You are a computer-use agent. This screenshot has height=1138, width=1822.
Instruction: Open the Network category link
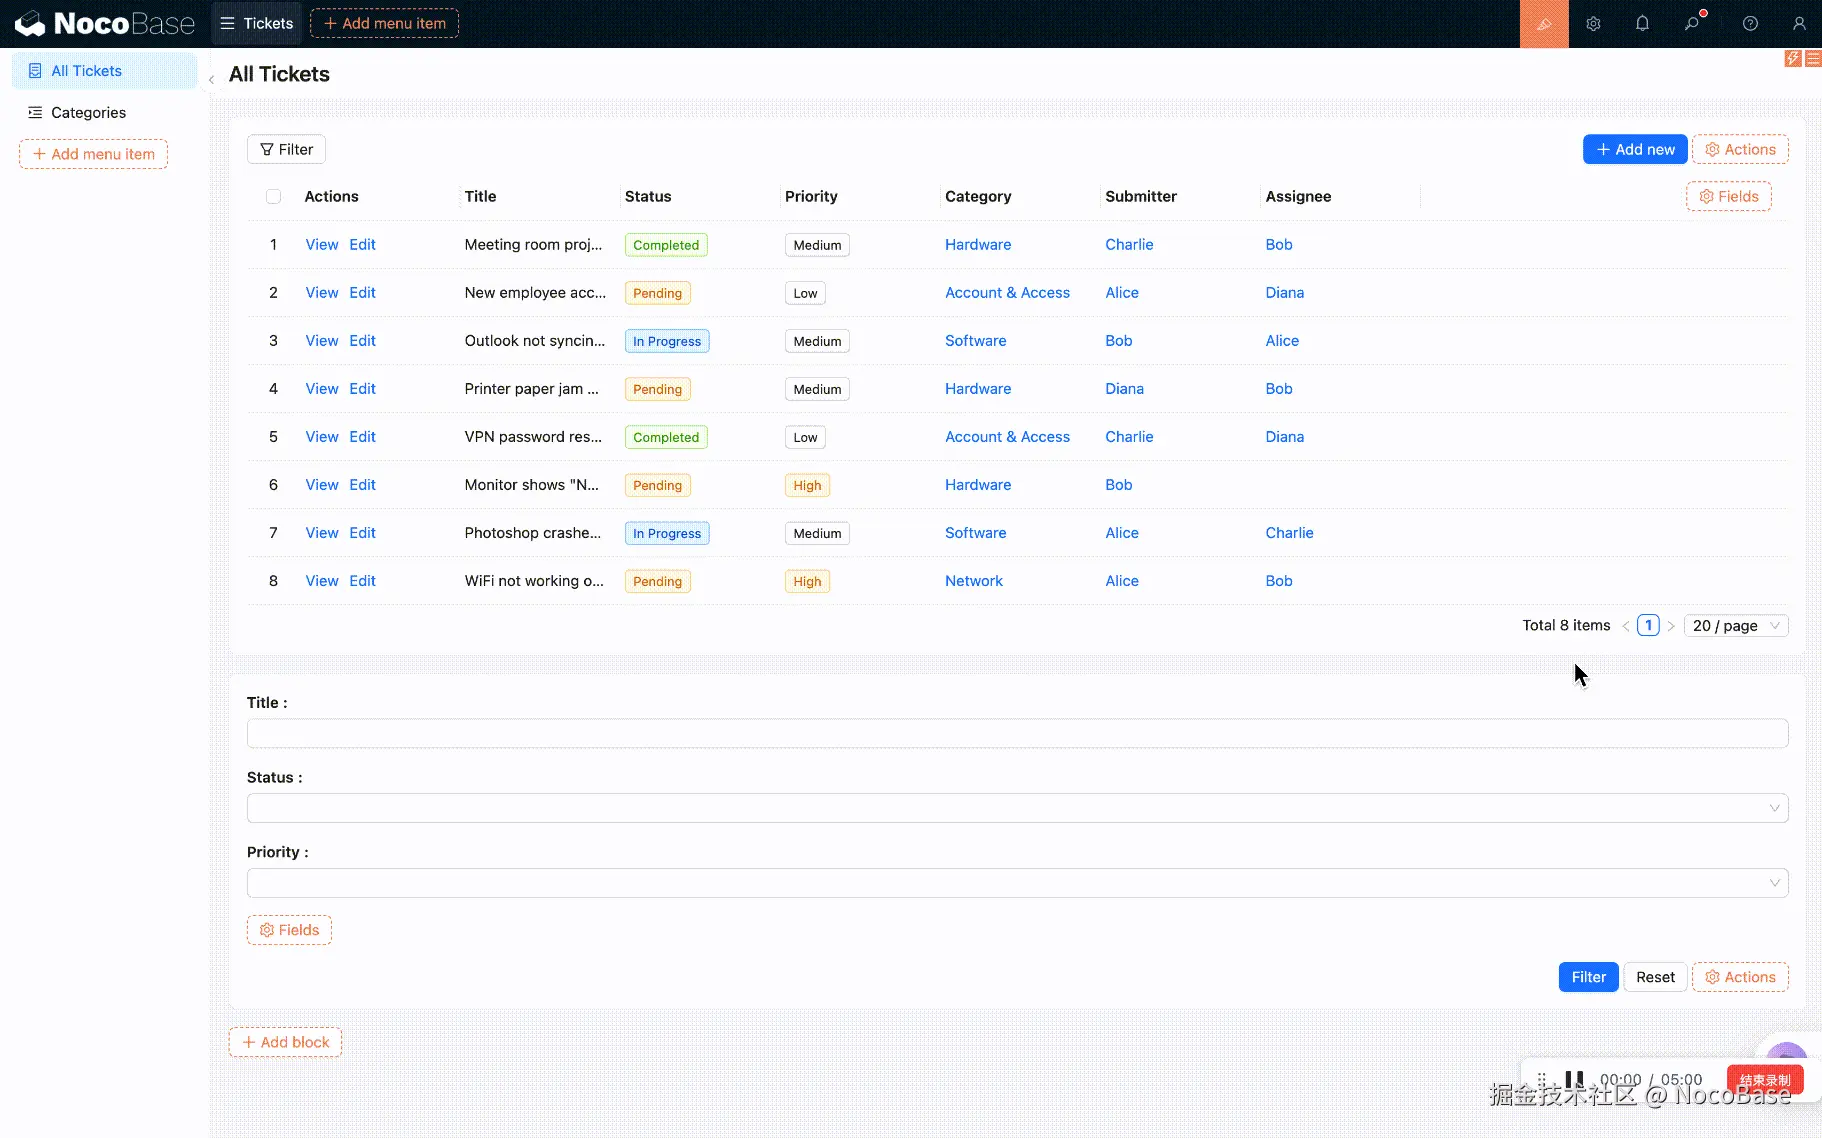pos(974,581)
